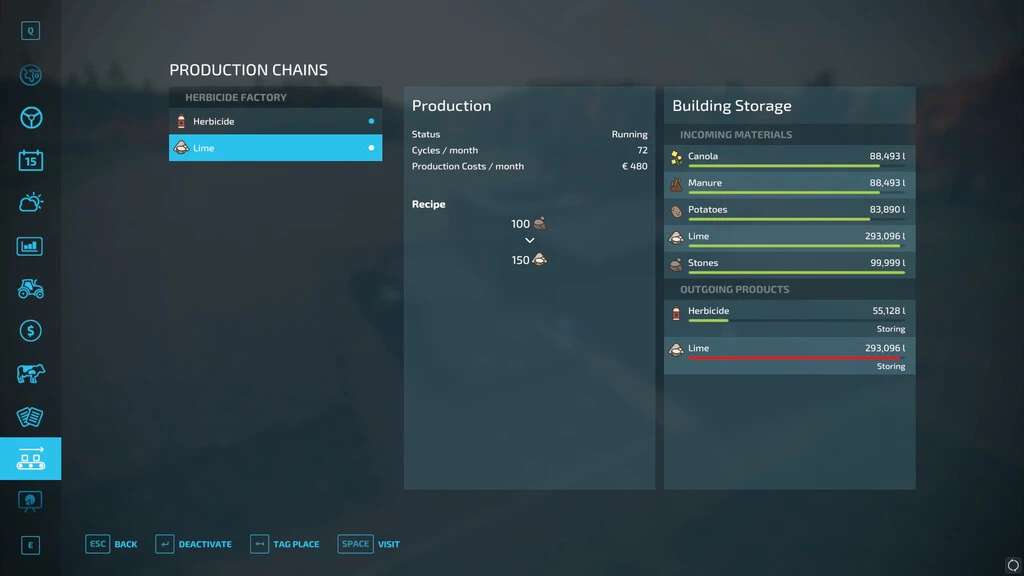Viewport: 1024px width, 576px height.
Task: Show the weather forecast page
Action: (30, 203)
